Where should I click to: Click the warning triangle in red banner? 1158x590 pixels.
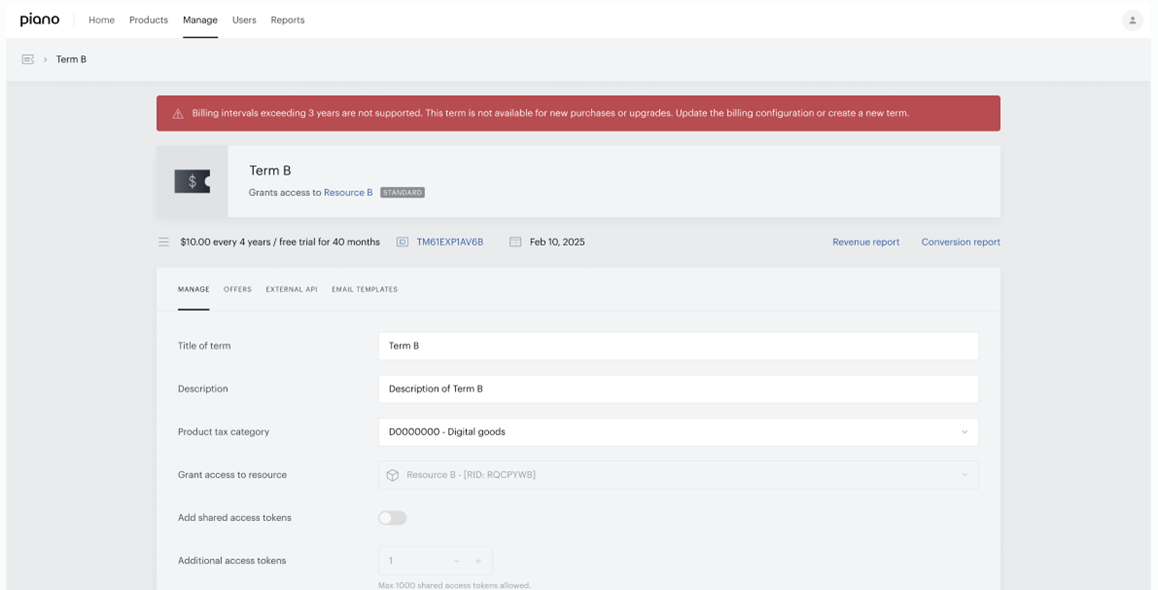point(178,114)
